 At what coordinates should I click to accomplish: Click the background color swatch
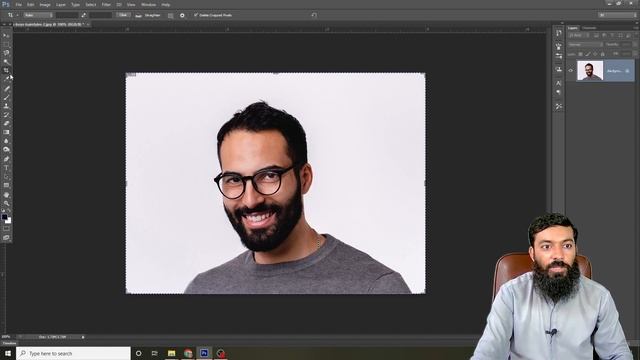(x=8, y=221)
